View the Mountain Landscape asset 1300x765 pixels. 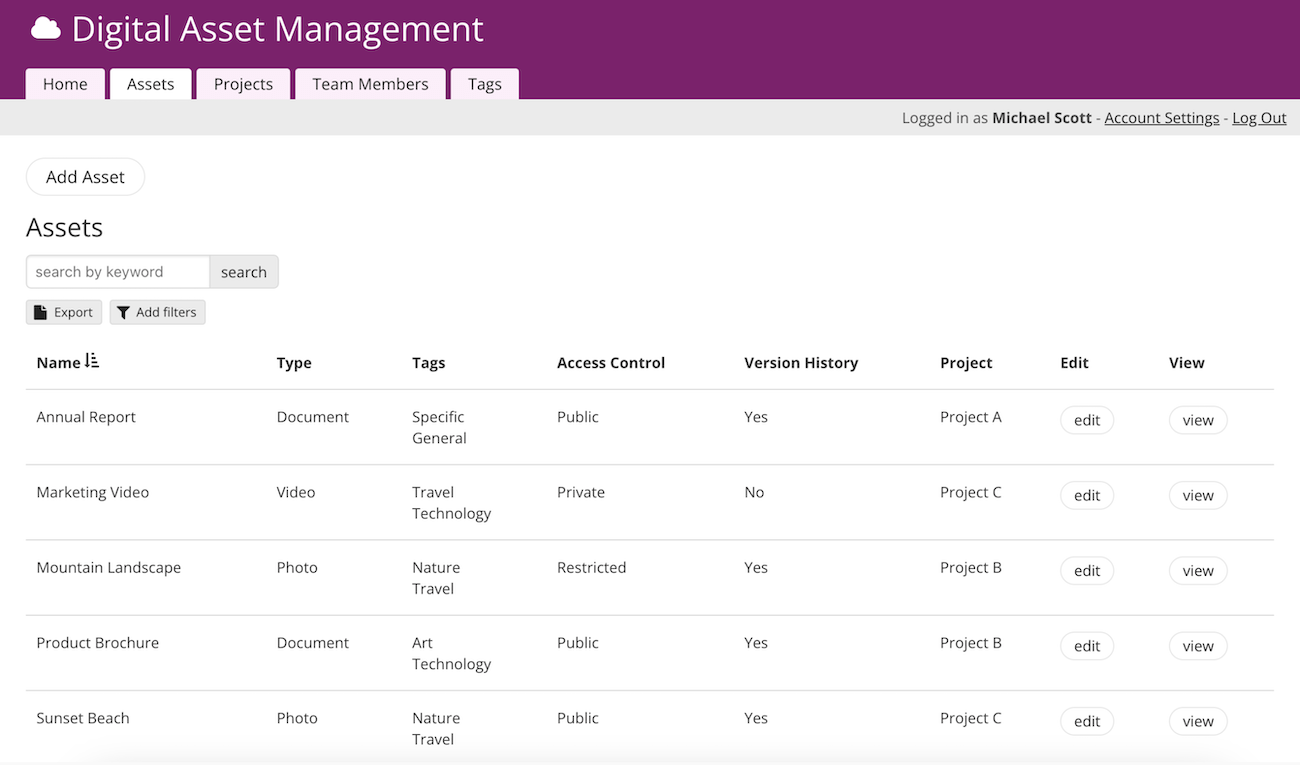click(x=1198, y=571)
